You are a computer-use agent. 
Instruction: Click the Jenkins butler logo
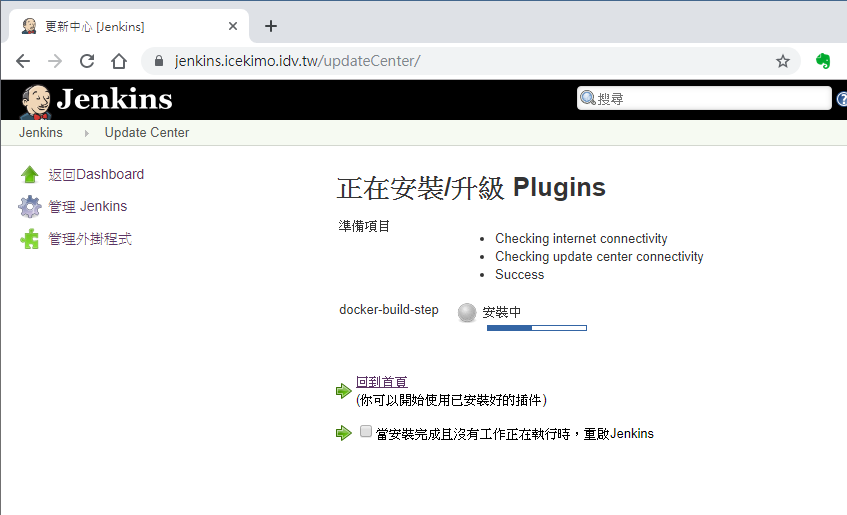36,101
